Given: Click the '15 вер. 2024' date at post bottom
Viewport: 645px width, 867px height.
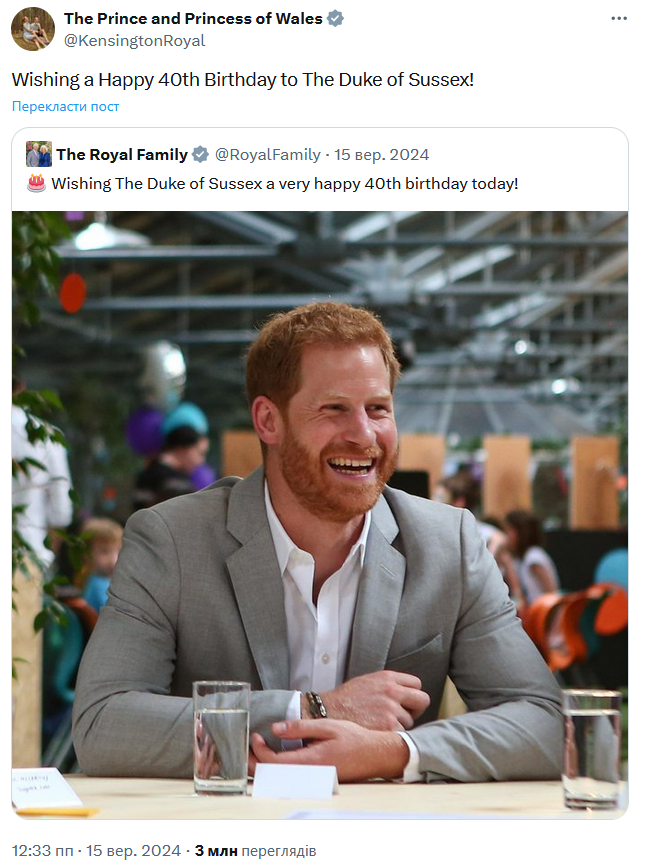Looking at the screenshot, I should [133, 851].
